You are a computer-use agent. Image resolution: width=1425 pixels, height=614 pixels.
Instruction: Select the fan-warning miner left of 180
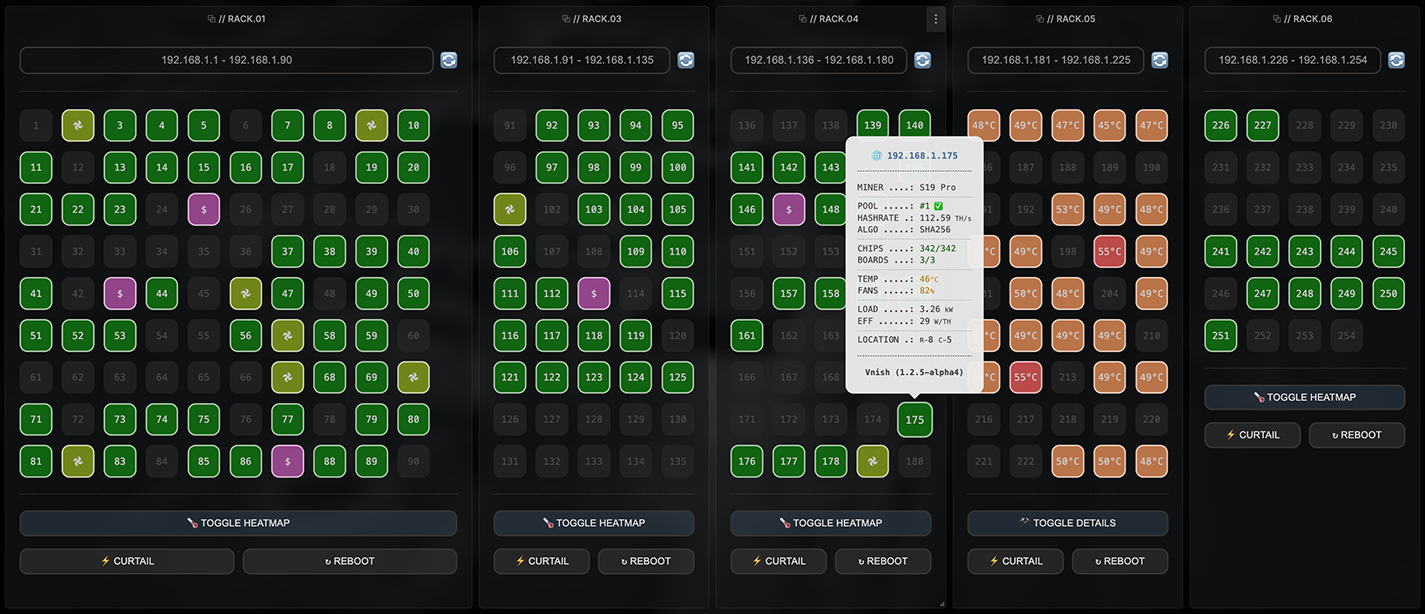pyautogui.click(x=872, y=461)
